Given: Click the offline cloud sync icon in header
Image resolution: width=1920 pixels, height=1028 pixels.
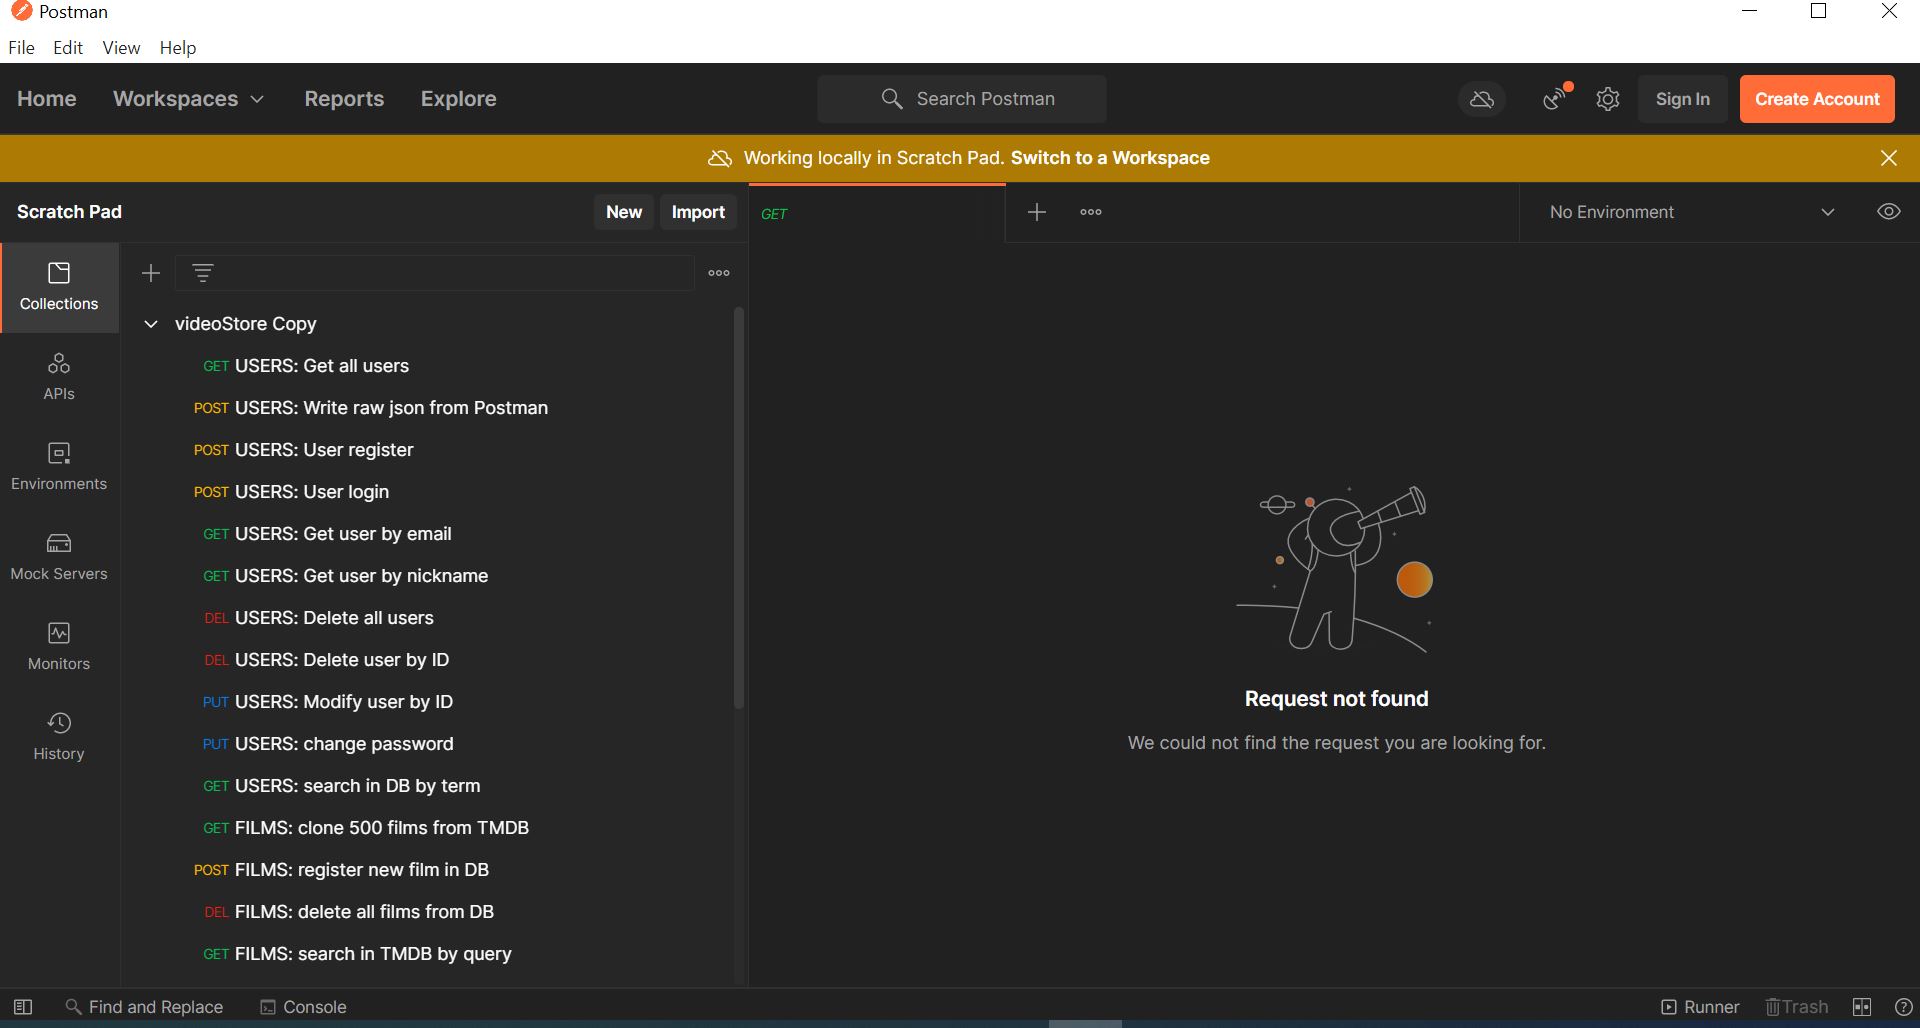Looking at the screenshot, I should pyautogui.click(x=1482, y=99).
